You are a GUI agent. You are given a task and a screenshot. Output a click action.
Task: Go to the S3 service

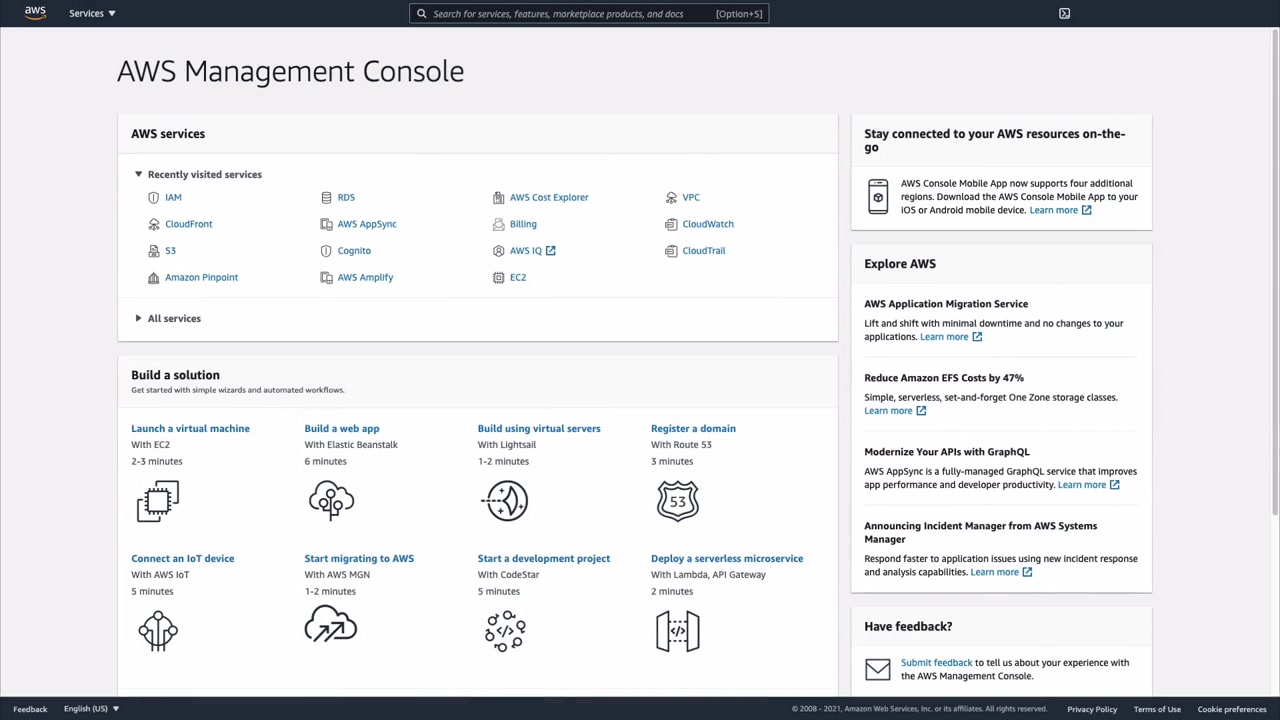[x=170, y=251]
